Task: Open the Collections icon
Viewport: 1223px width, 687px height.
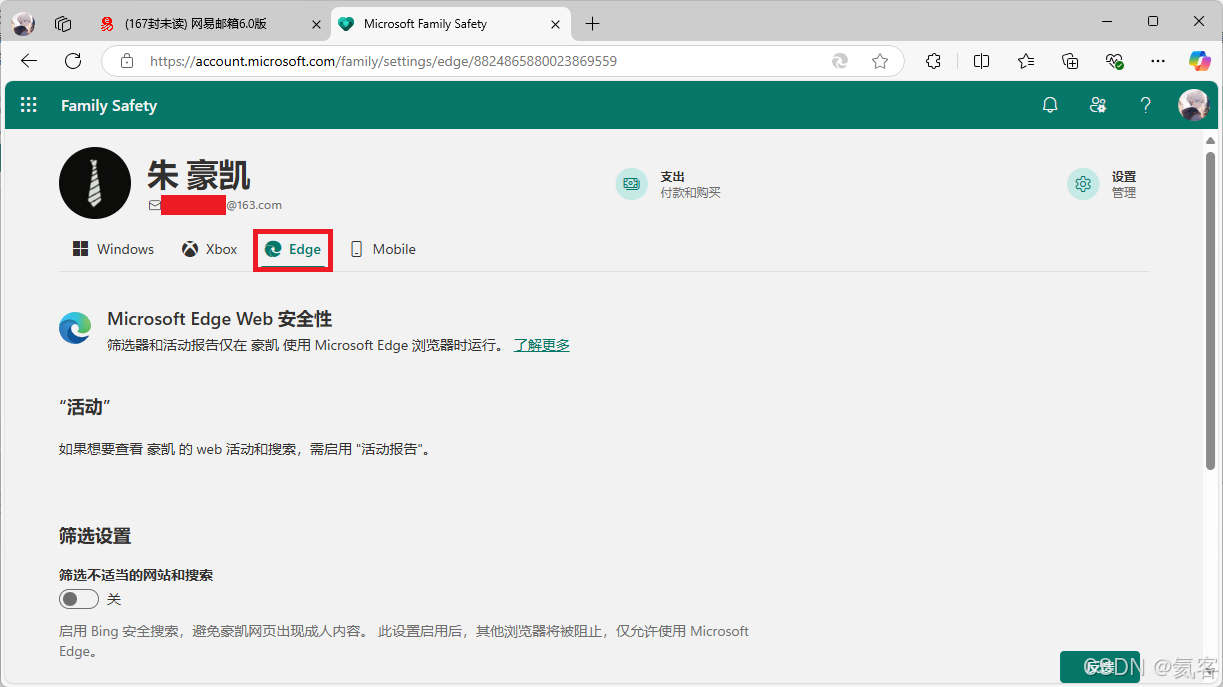Action: 1070,61
